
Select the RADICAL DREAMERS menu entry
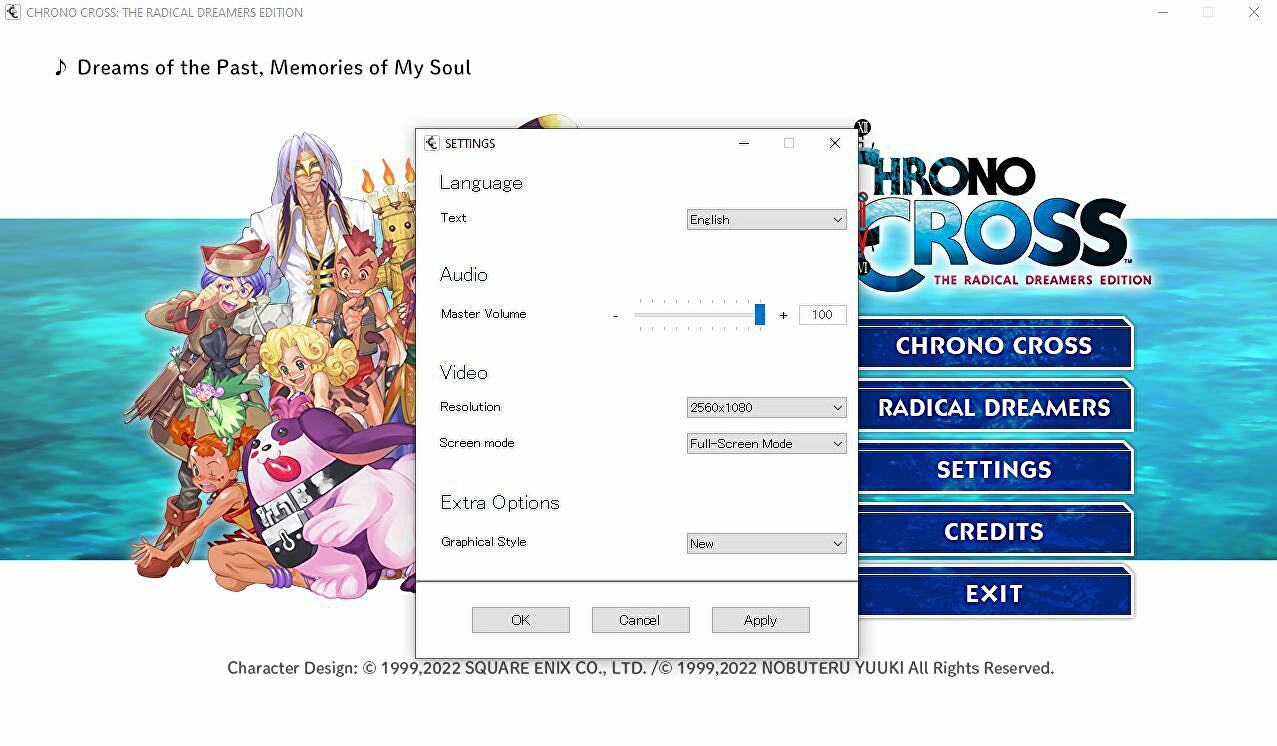point(994,407)
